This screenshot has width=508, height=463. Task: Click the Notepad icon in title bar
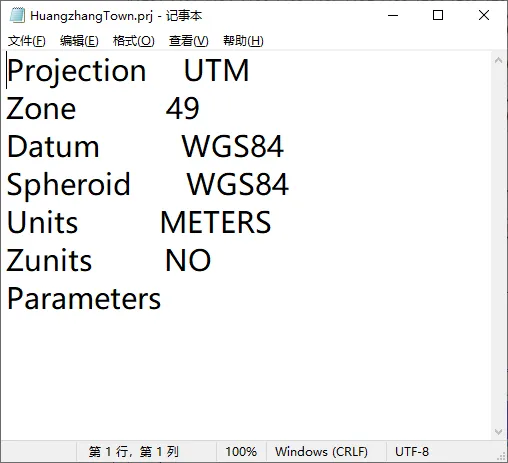(17, 16)
